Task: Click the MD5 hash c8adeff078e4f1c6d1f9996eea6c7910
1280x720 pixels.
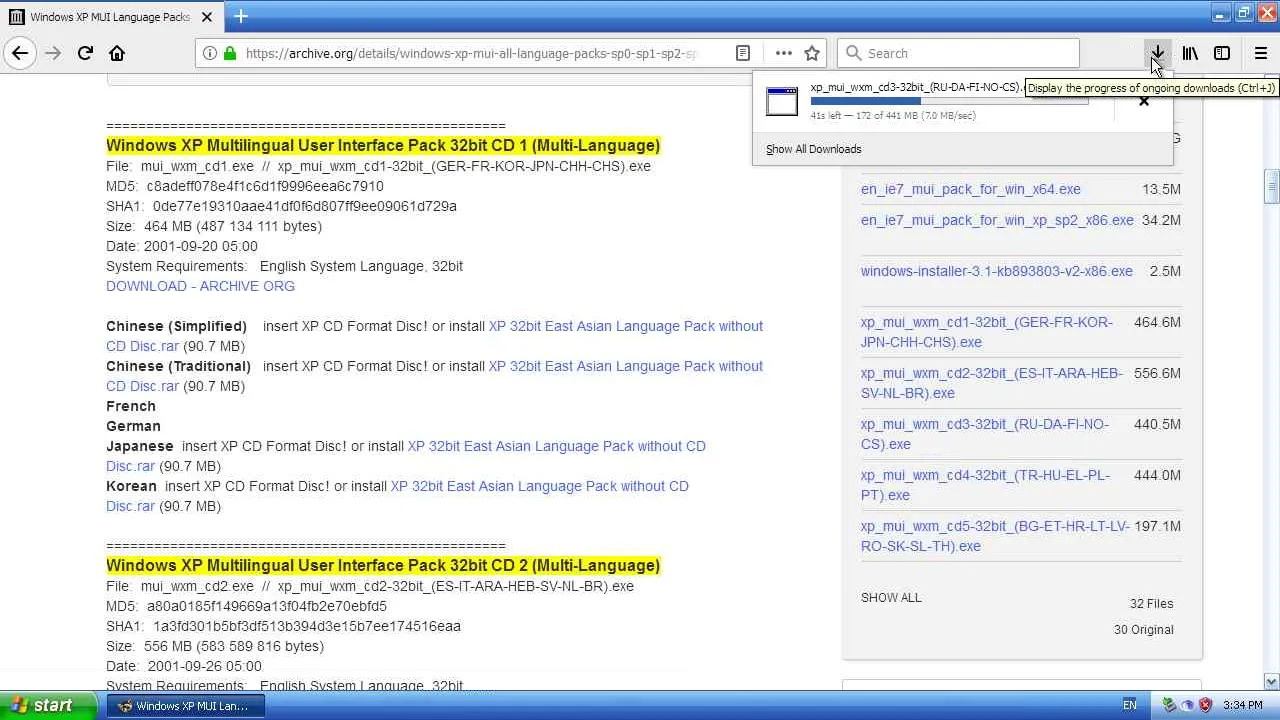Action: pyautogui.click(x=265, y=186)
